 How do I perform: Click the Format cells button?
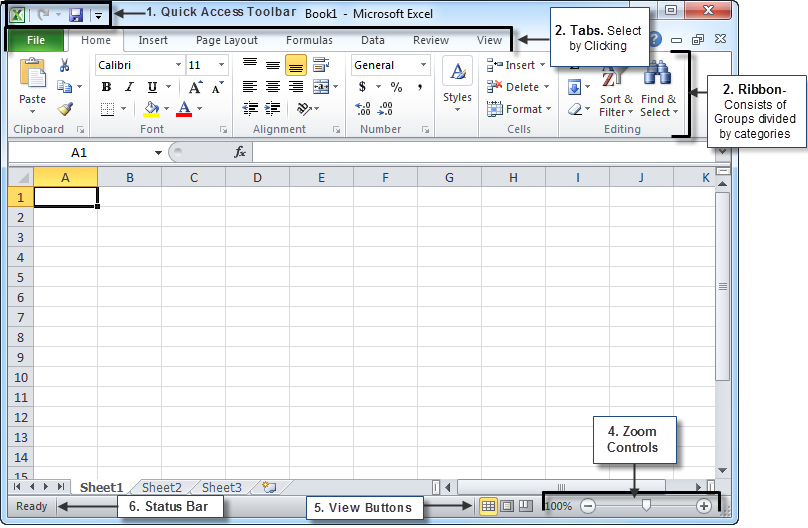point(519,109)
